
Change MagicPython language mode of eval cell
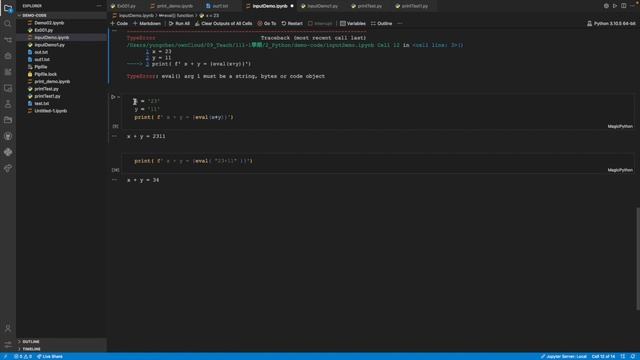pos(620,170)
